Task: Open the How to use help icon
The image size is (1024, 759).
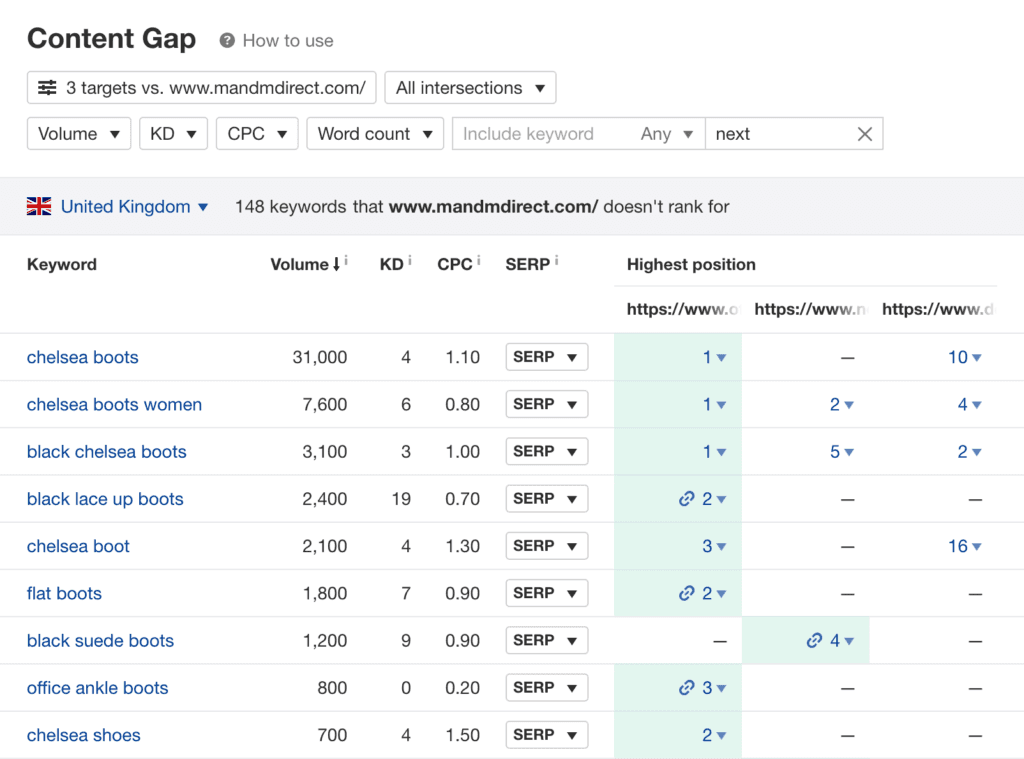Action: (227, 40)
